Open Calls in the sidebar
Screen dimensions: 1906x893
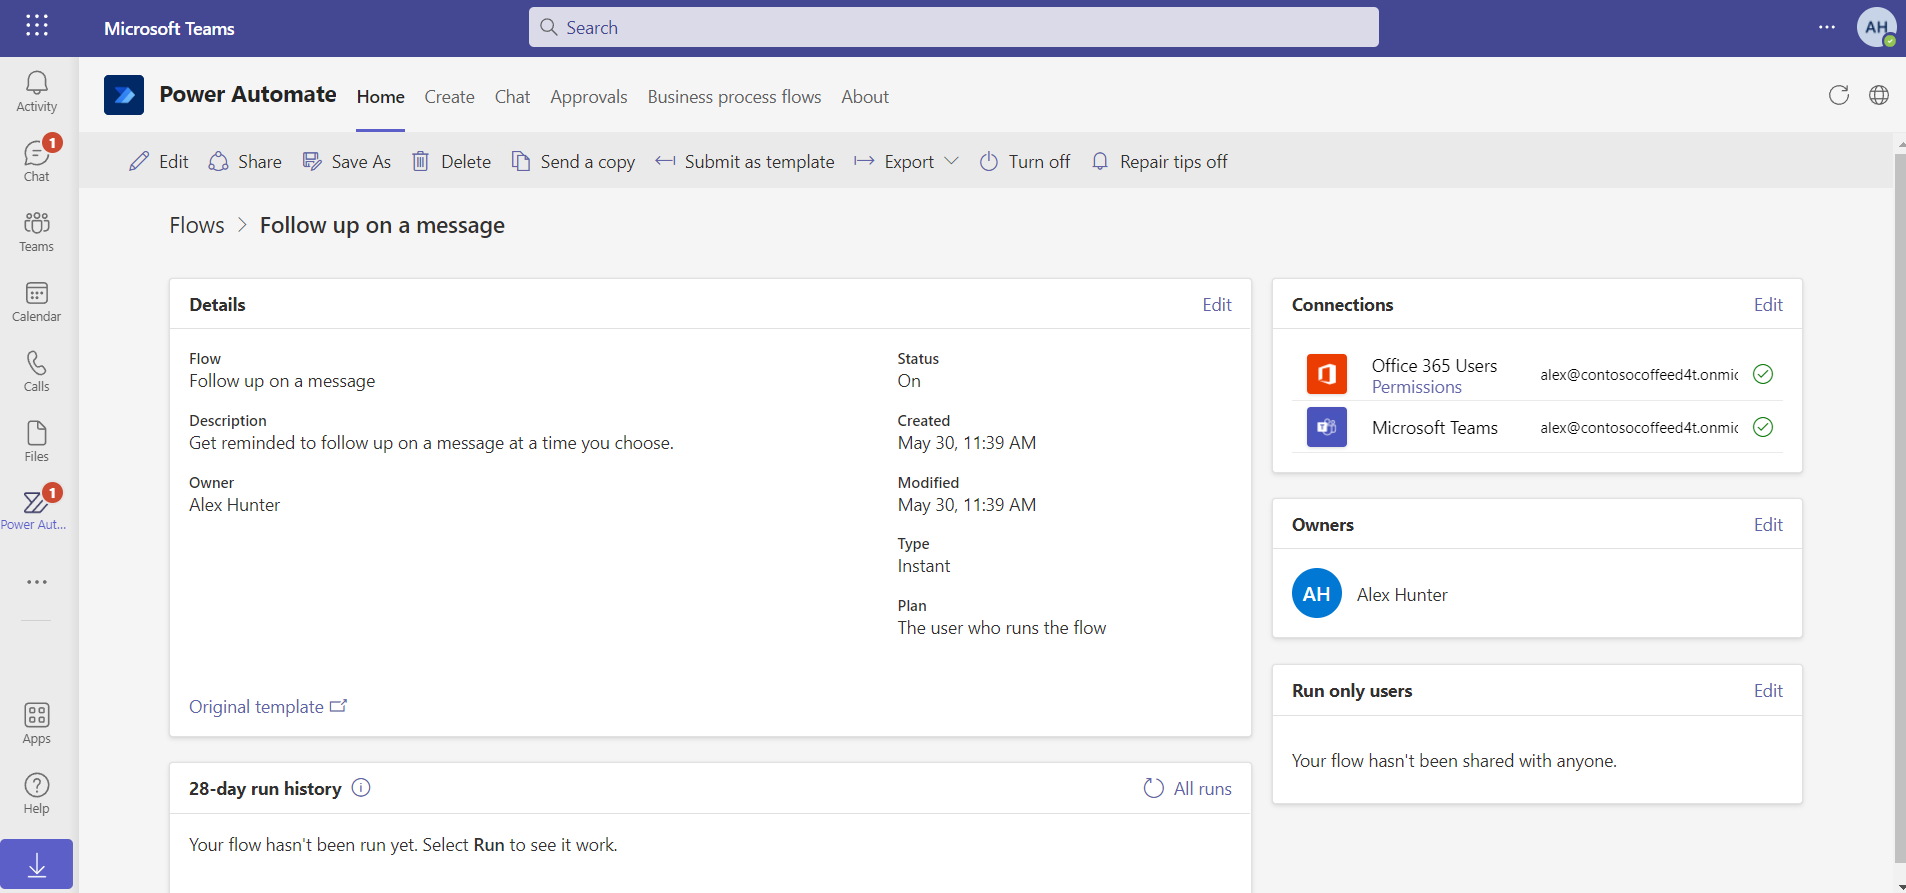click(x=37, y=371)
